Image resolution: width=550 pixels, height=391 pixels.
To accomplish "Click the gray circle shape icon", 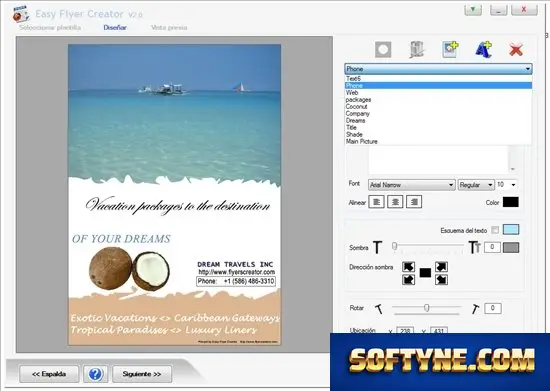I will click(383, 49).
